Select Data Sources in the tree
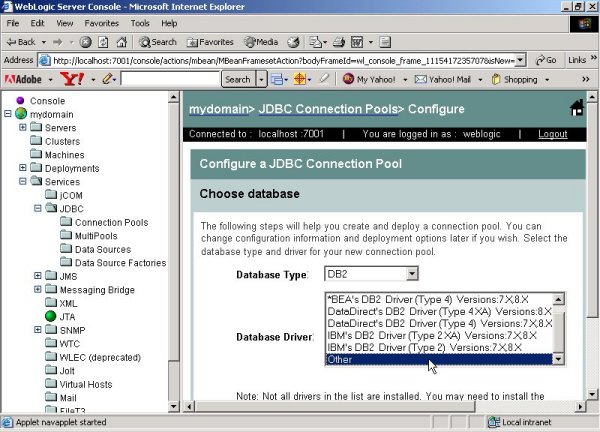The width and height of the screenshot is (600, 432). tap(103, 249)
